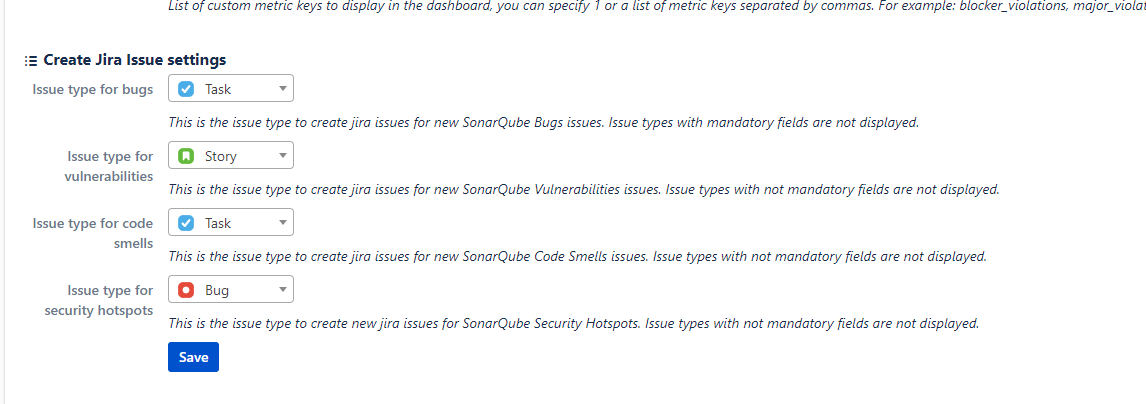
Task: Click the help text about SonarQube Vulnerabilities issues
Action: 583,189
